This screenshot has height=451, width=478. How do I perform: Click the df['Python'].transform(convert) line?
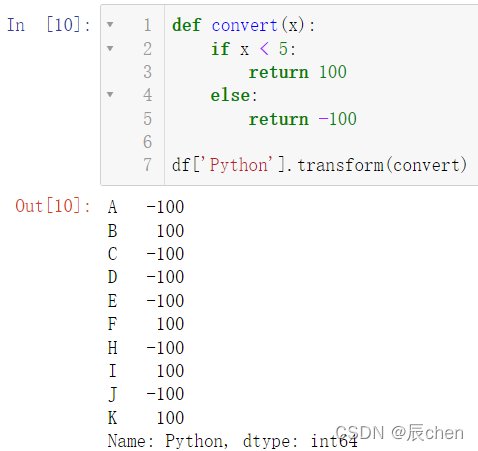pos(319,165)
